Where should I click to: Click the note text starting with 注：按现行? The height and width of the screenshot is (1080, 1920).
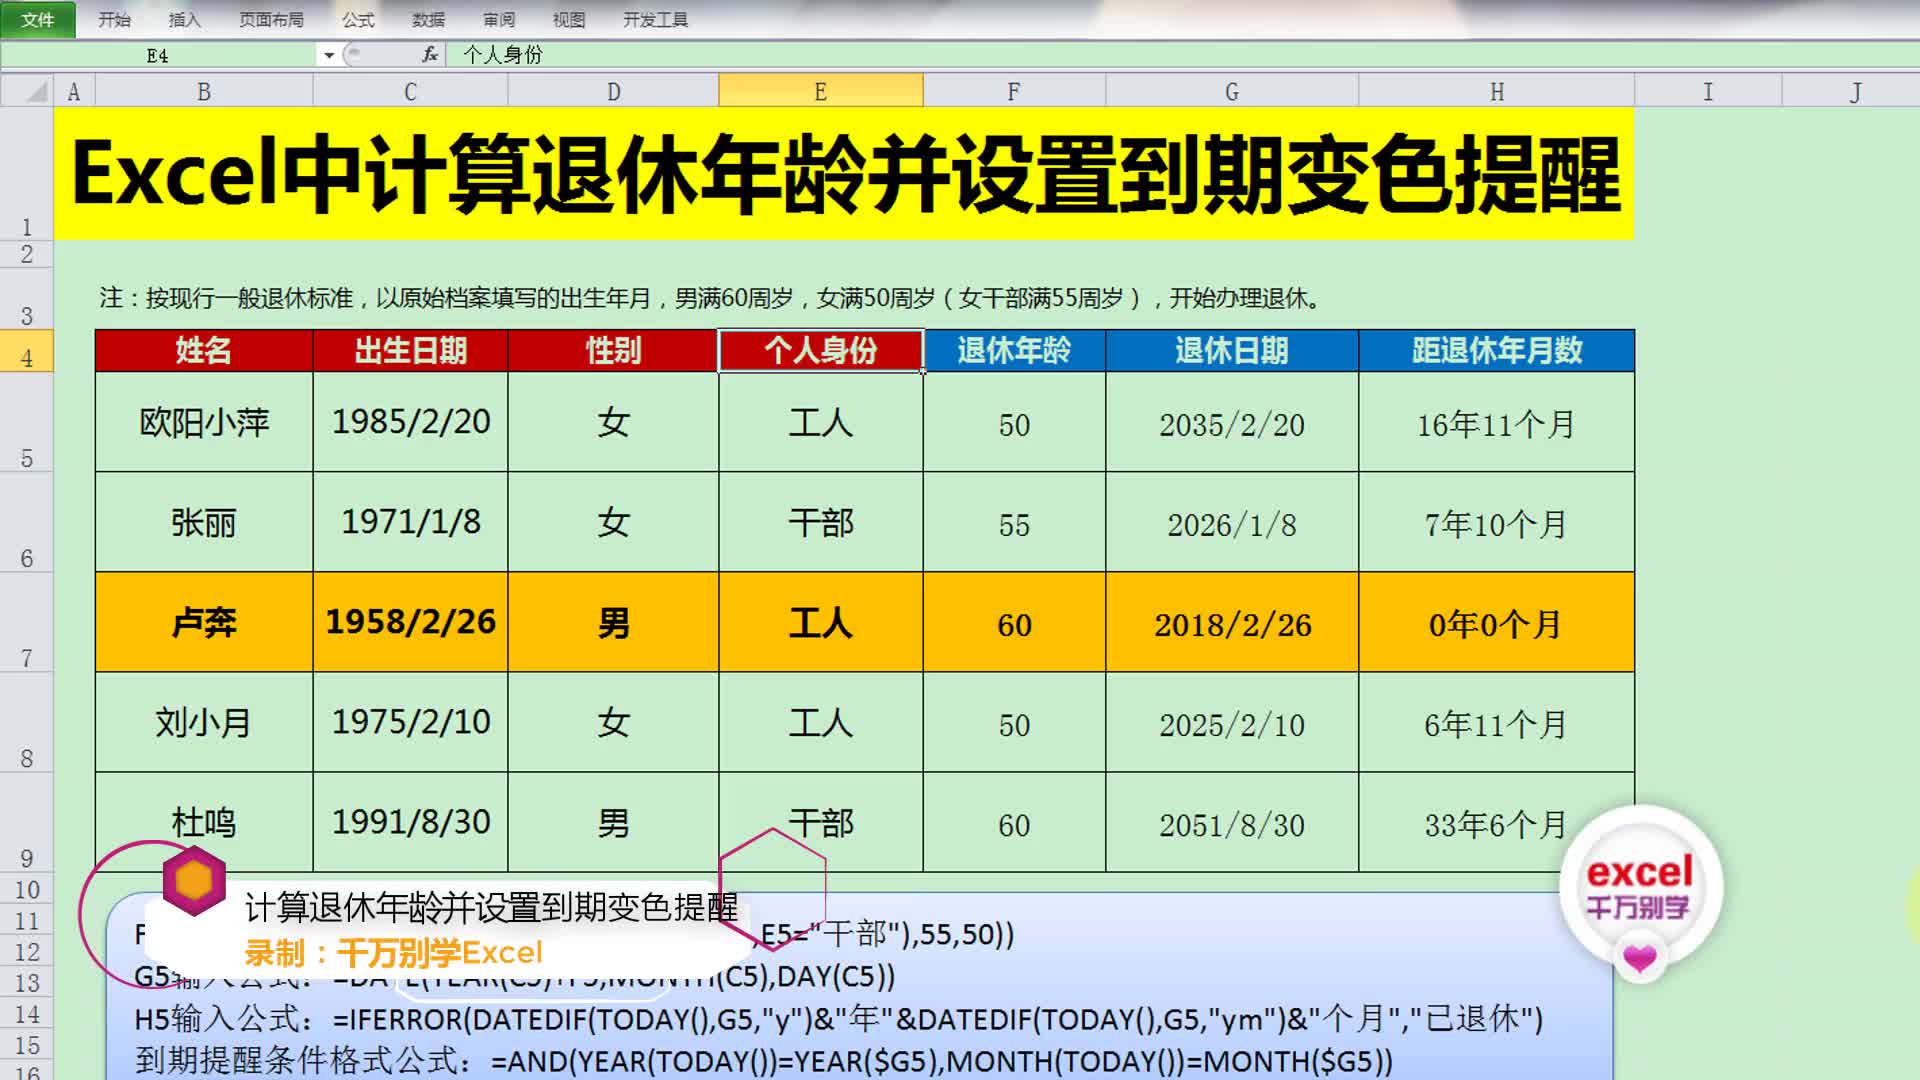(710, 298)
